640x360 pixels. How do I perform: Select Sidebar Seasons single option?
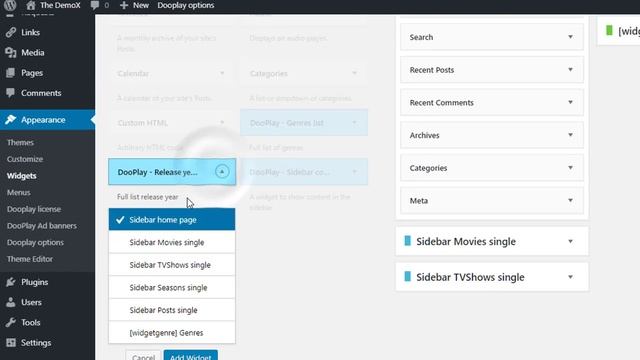(x=172, y=288)
